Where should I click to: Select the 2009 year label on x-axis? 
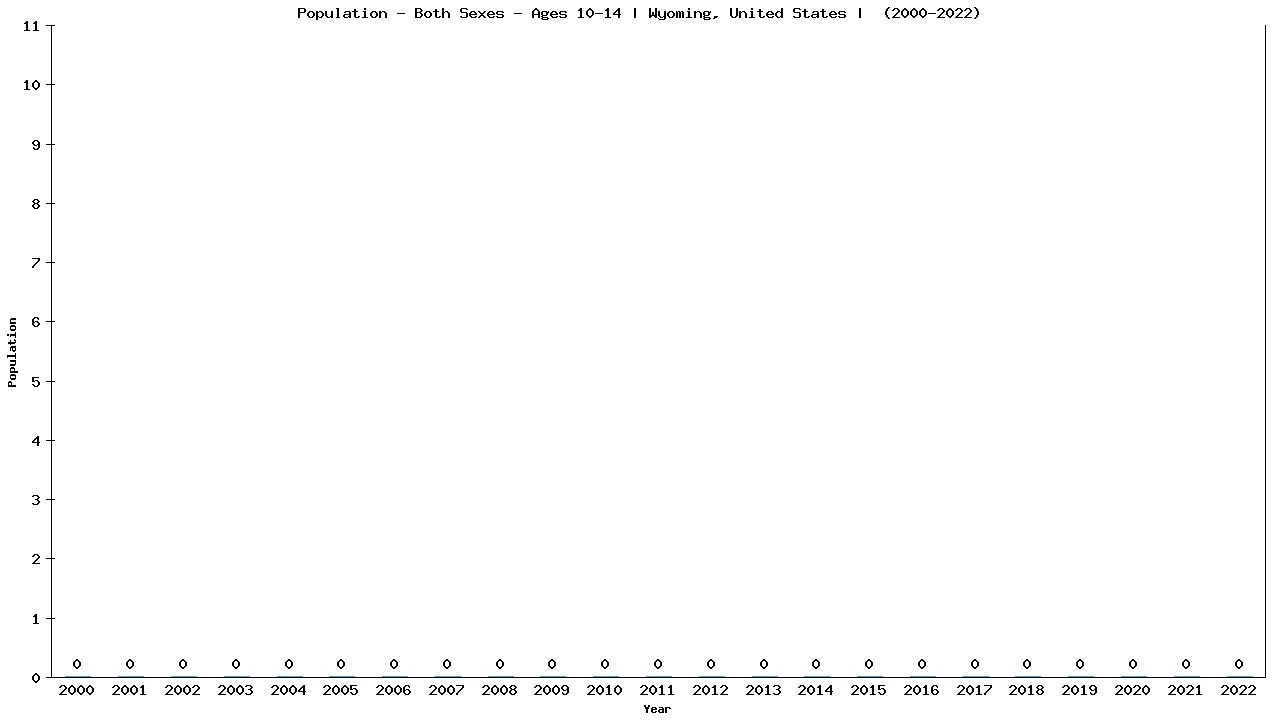tap(552, 690)
